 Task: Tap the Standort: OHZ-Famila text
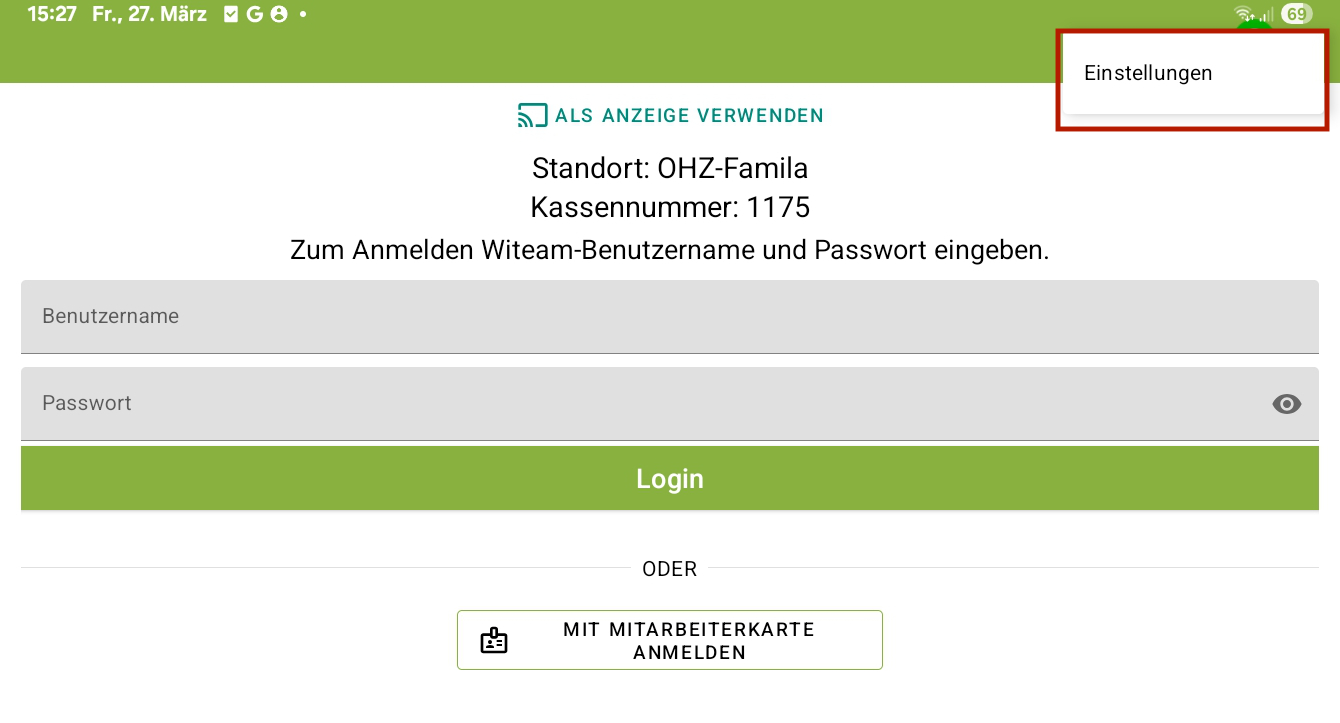point(670,168)
